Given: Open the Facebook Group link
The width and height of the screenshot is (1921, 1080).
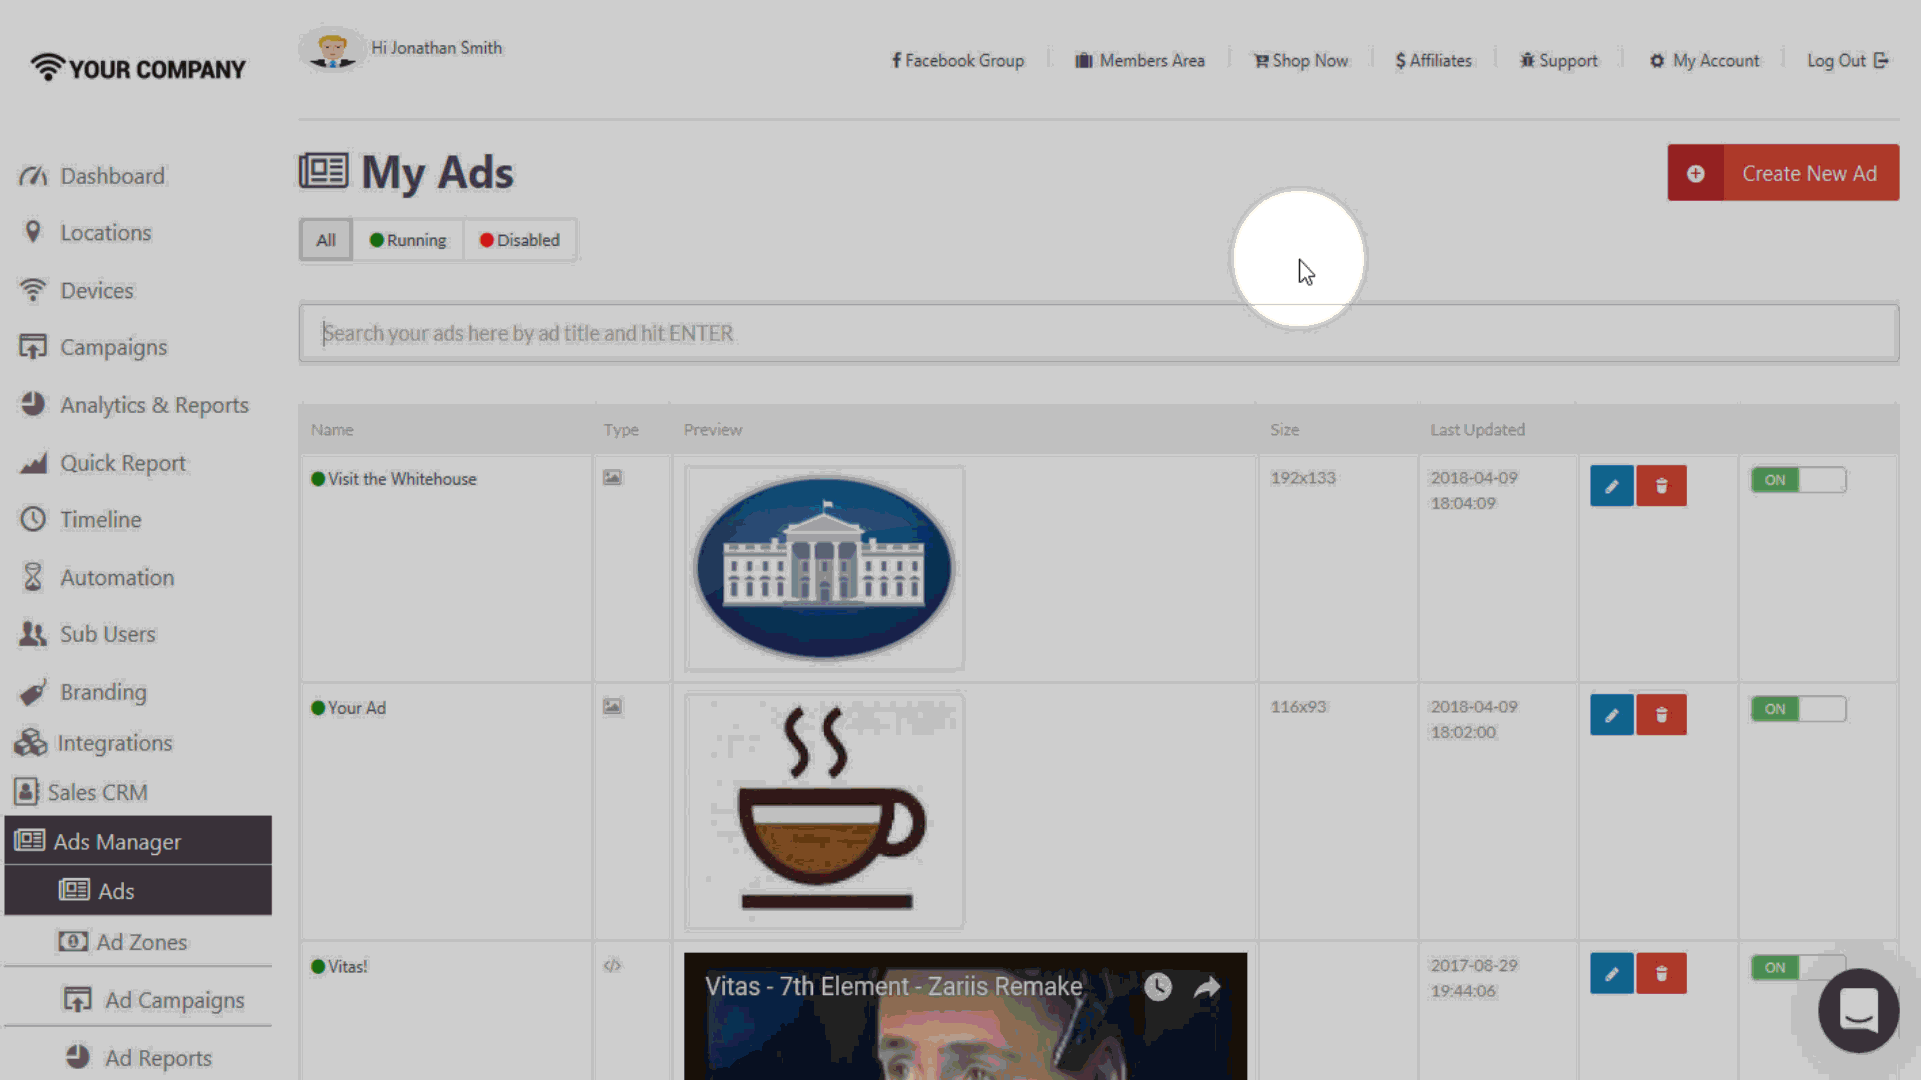Looking at the screenshot, I should (958, 61).
